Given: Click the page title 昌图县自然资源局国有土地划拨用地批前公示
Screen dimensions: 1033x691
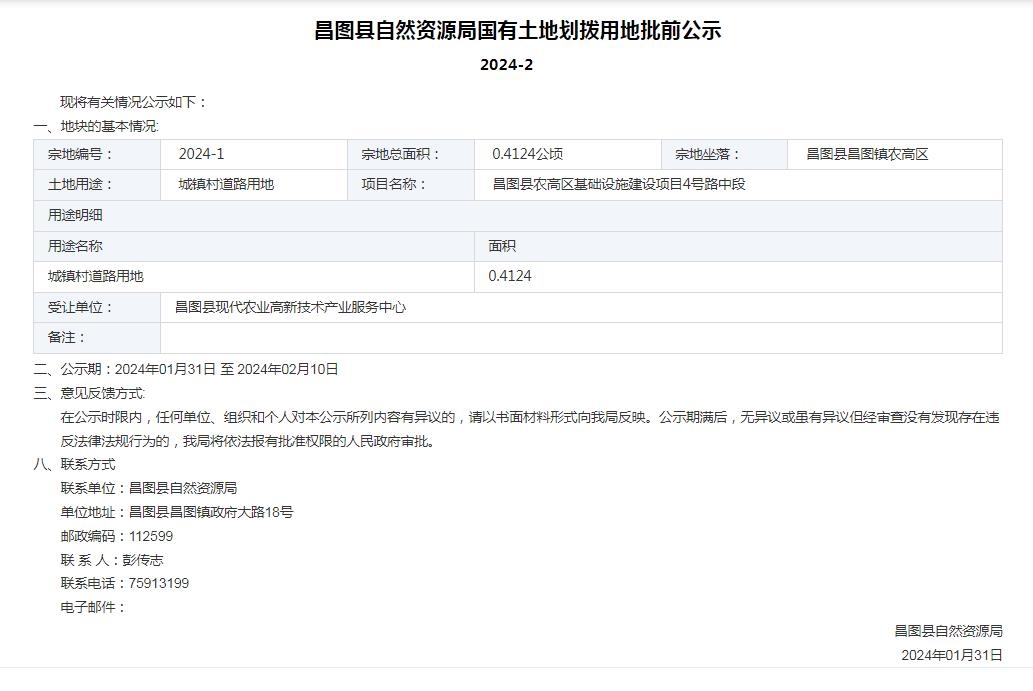Looking at the screenshot, I should pos(518,30).
